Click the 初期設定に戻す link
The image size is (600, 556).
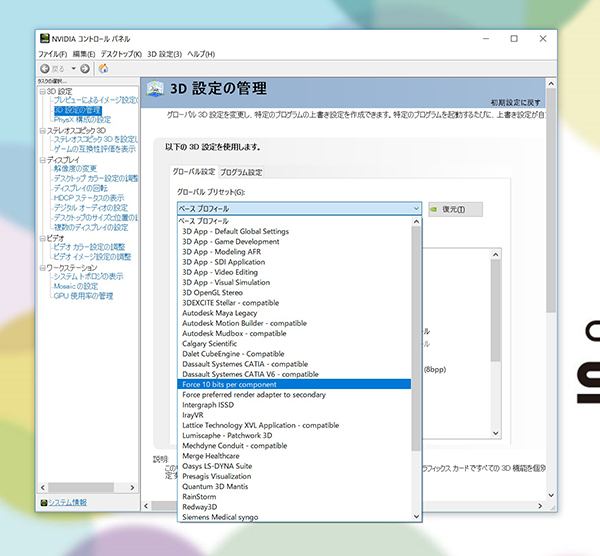click(515, 103)
